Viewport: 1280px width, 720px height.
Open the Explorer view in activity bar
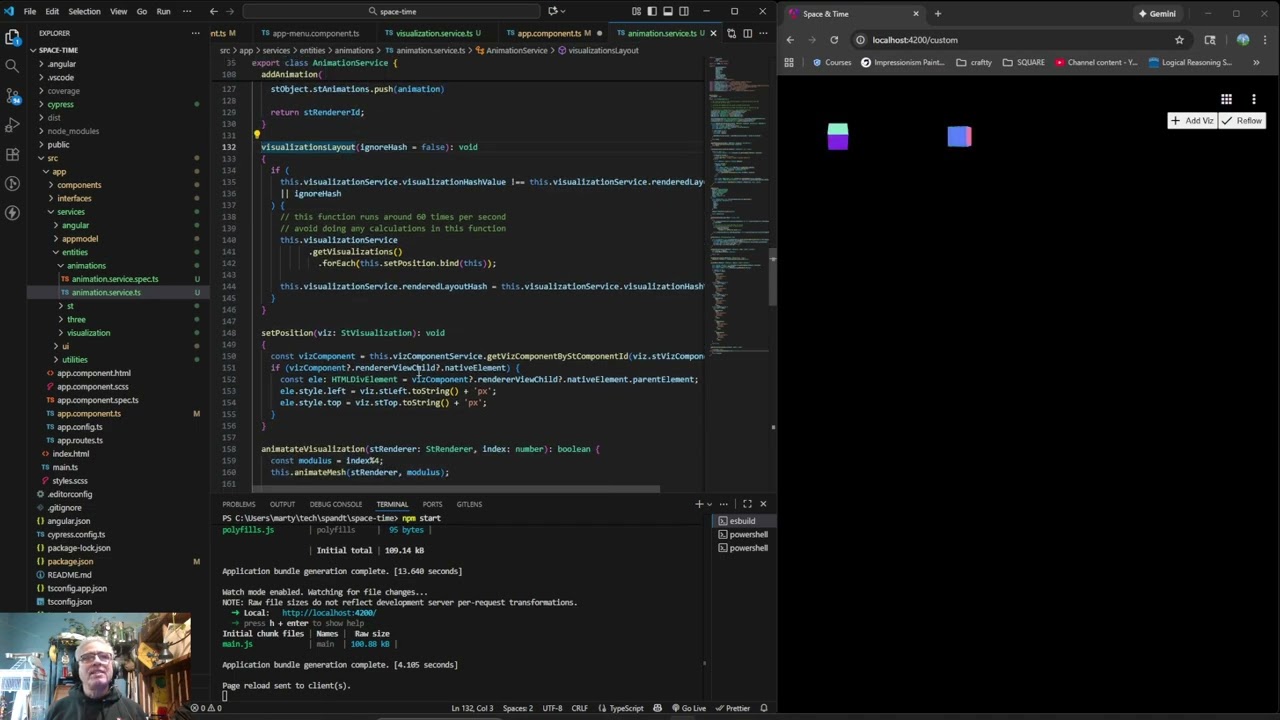tap(12, 37)
